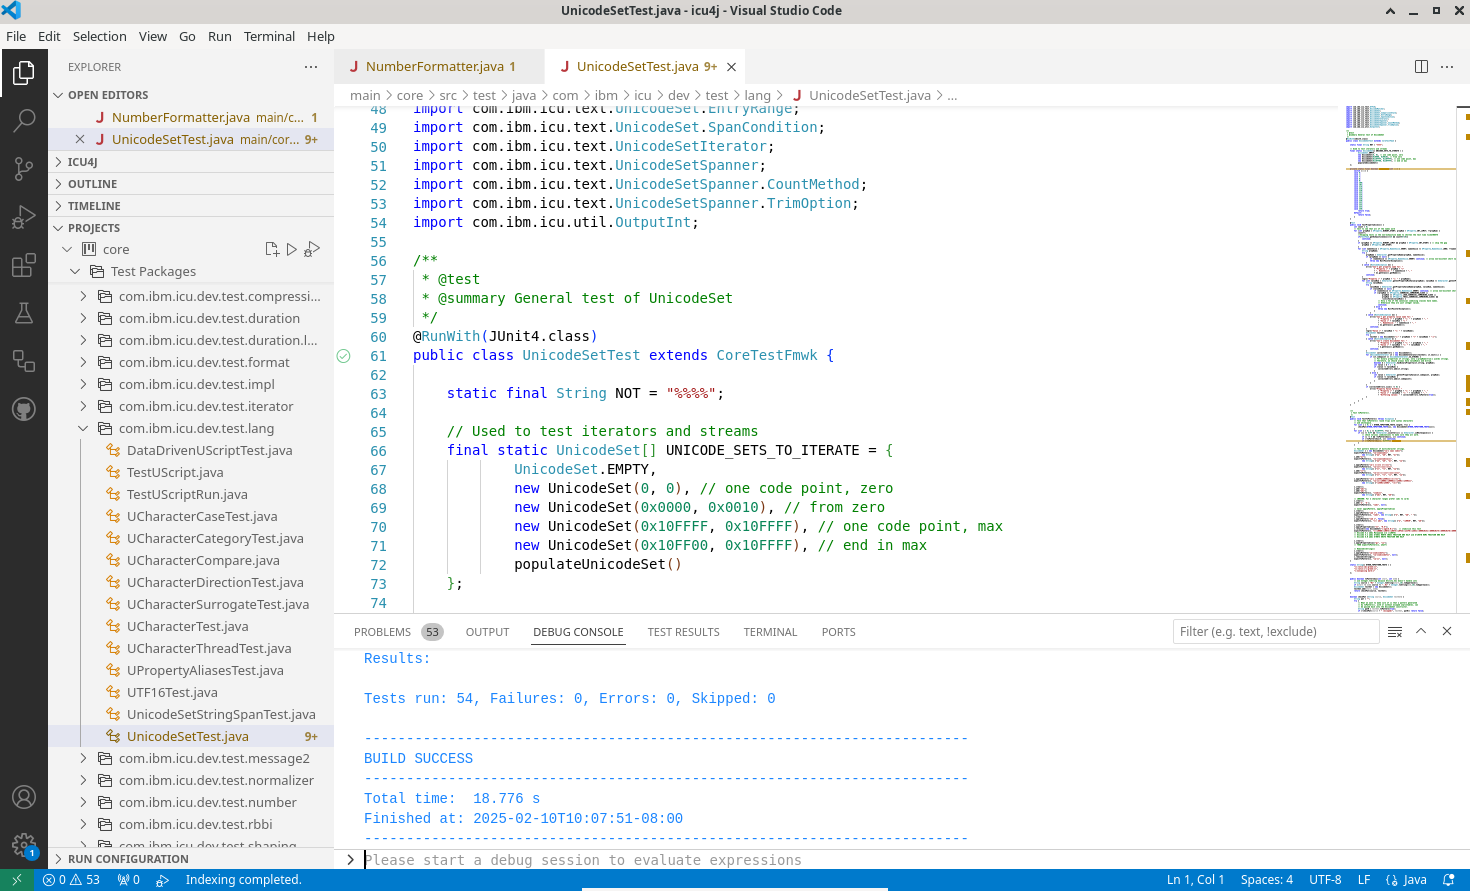Switch to the Problems panel tab
This screenshot has height=891, width=1470.
(x=397, y=632)
